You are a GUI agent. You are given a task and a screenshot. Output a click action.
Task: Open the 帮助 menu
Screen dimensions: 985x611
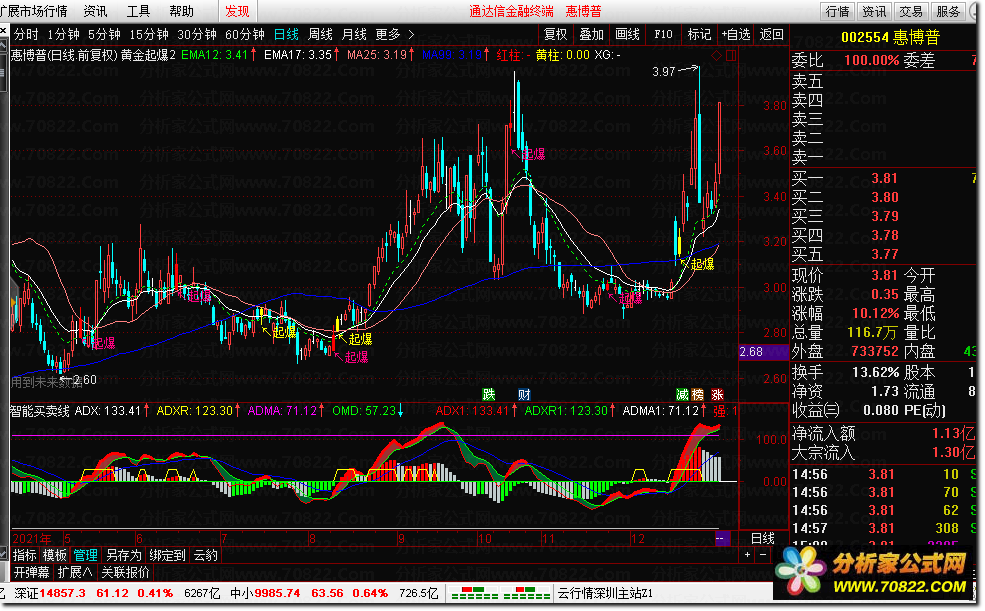(x=182, y=11)
